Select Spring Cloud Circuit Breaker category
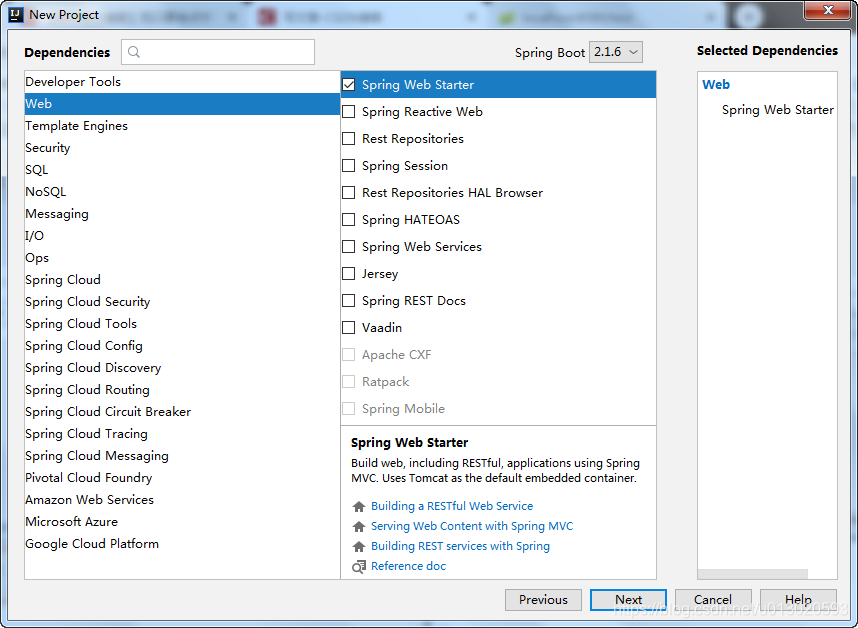This screenshot has width=858, height=628. [x=182, y=411]
